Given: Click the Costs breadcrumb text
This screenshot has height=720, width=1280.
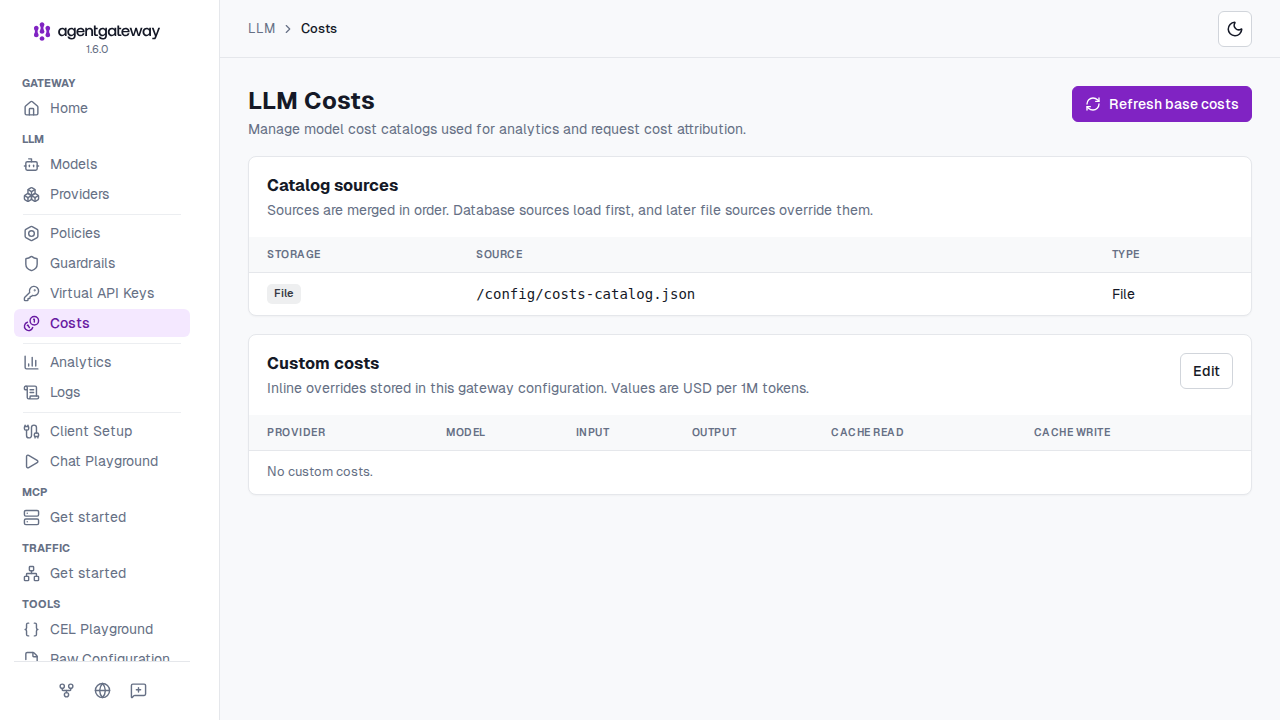Looking at the screenshot, I should [x=319, y=28].
